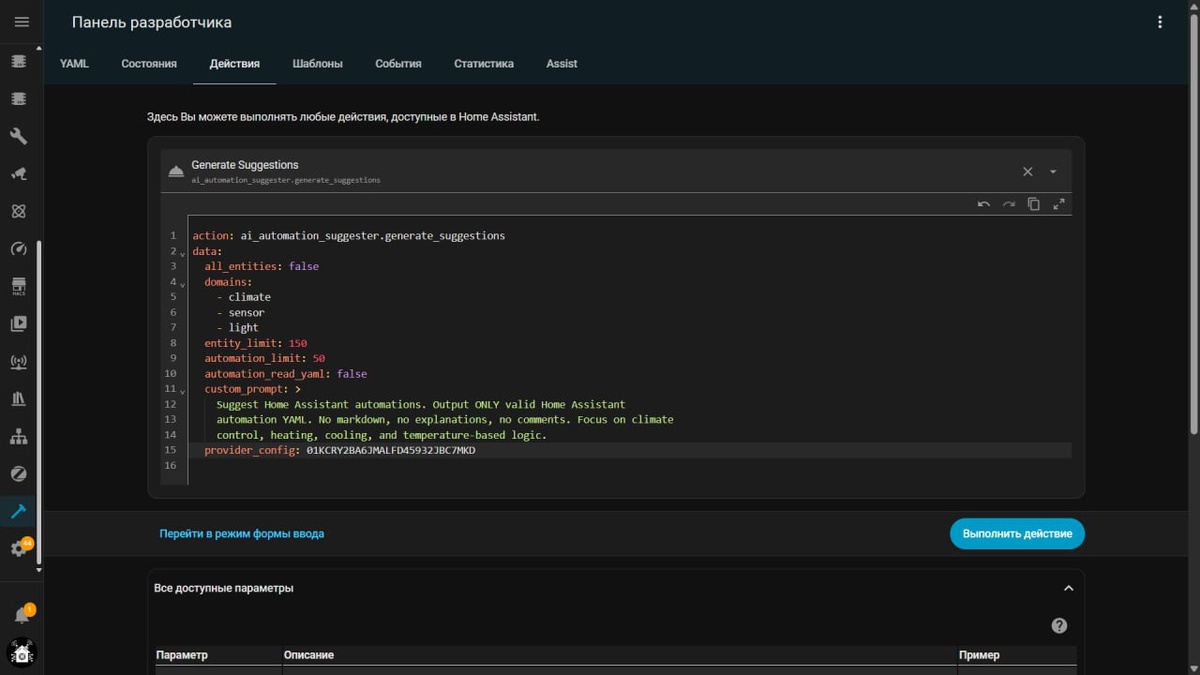Image resolution: width=1200 pixels, height=675 pixels.
Task: Clear the selected Generate Suggestions action
Action: tap(1028, 171)
